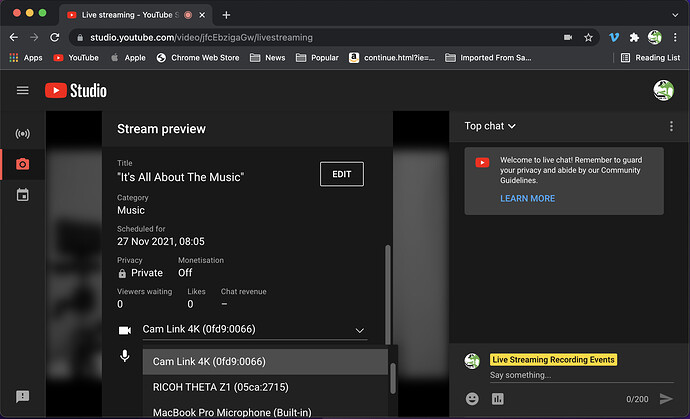Click the send message arrow icon
This screenshot has width=690, height=419.
(666, 399)
